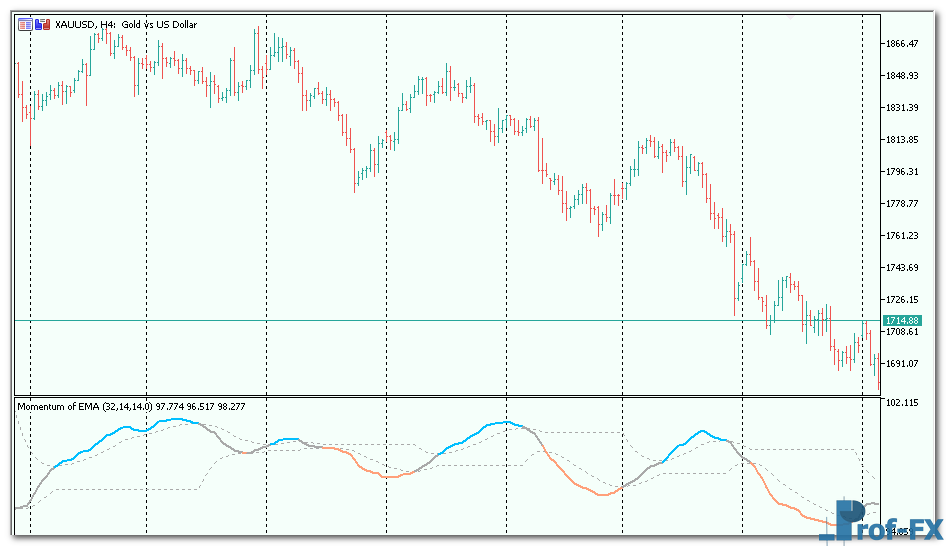Viewport: 946px width, 546px height.
Task: Click the 1726.15 price axis label
Action: [901, 300]
